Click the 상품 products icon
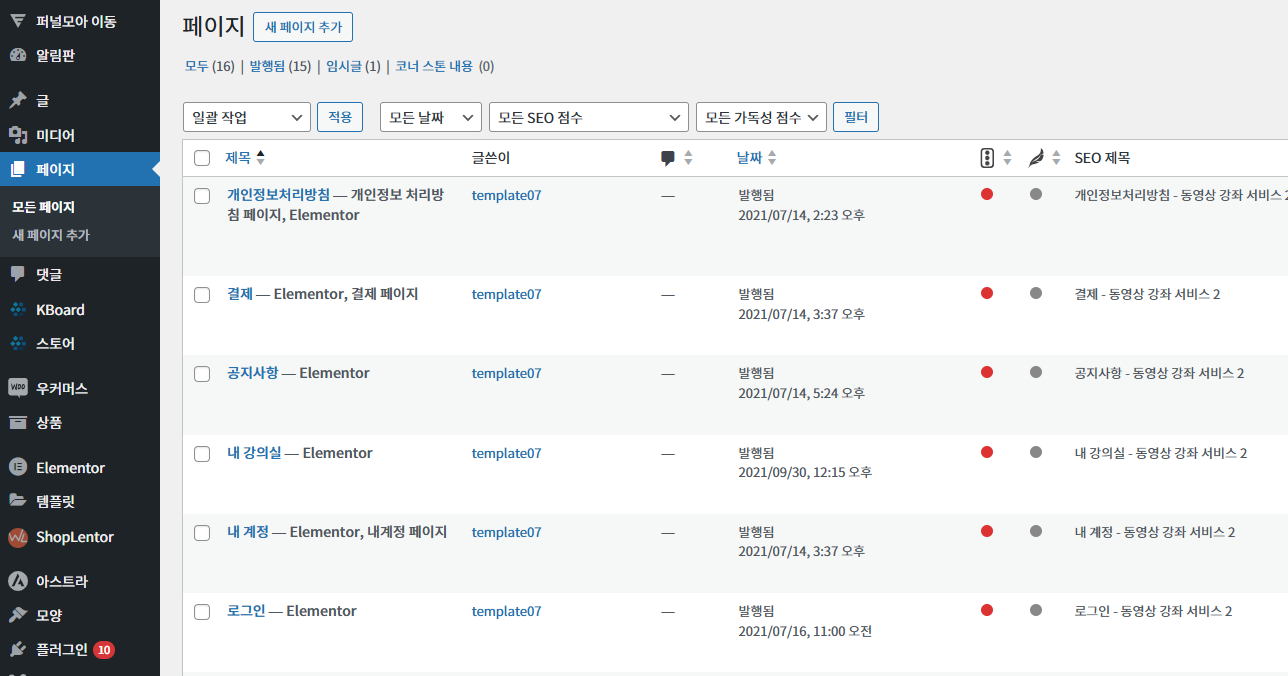The width and height of the screenshot is (1288, 676). click(17, 422)
